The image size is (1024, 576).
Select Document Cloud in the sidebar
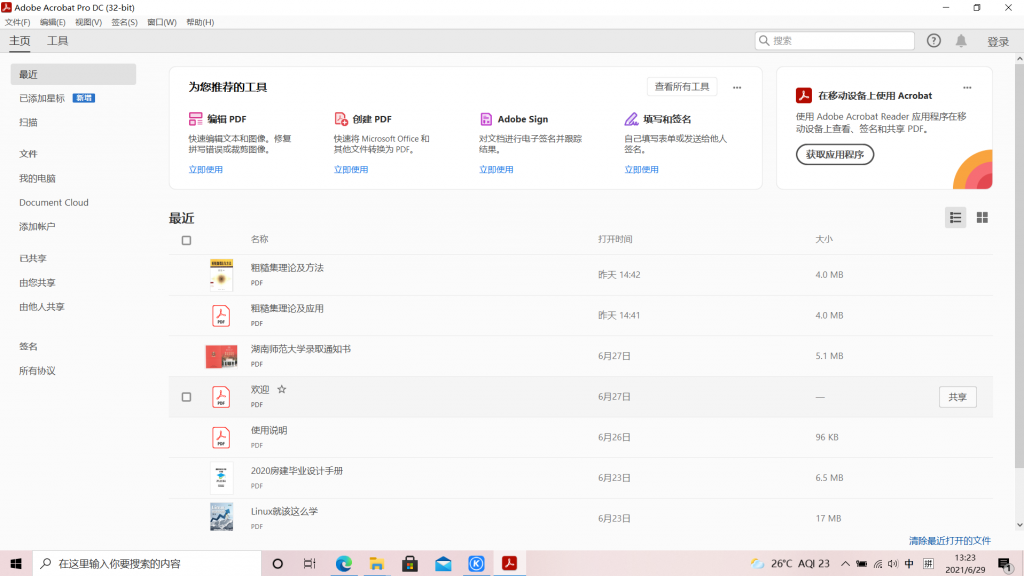54,202
